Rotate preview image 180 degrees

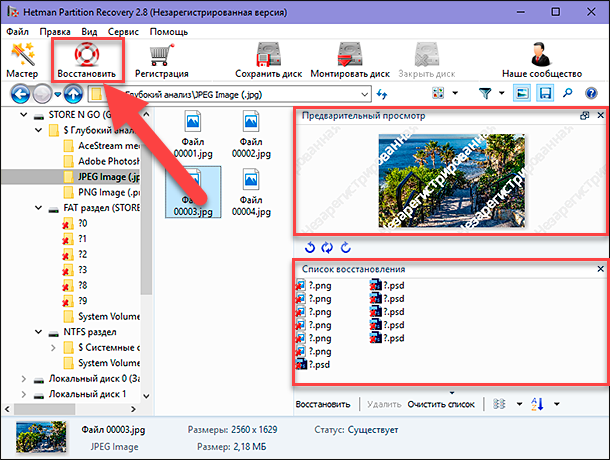click(x=327, y=248)
